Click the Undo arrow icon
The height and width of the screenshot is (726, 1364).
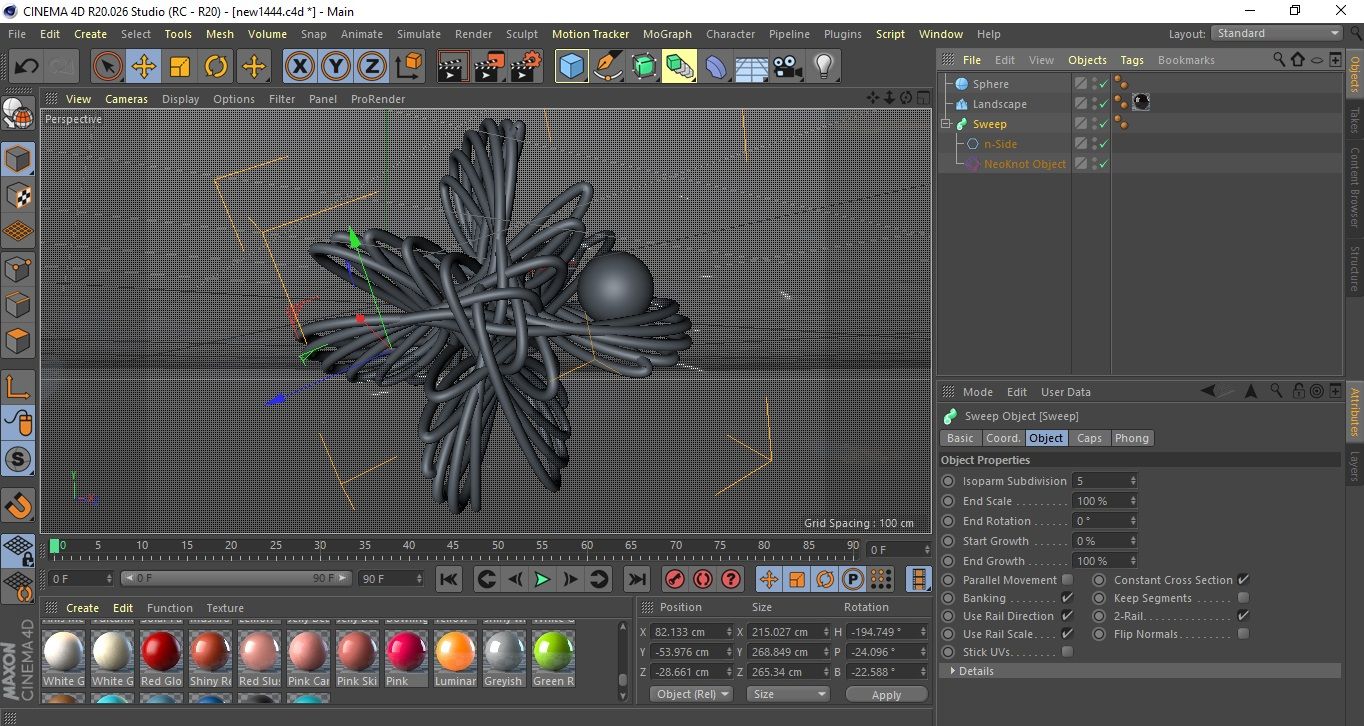[x=27, y=67]
